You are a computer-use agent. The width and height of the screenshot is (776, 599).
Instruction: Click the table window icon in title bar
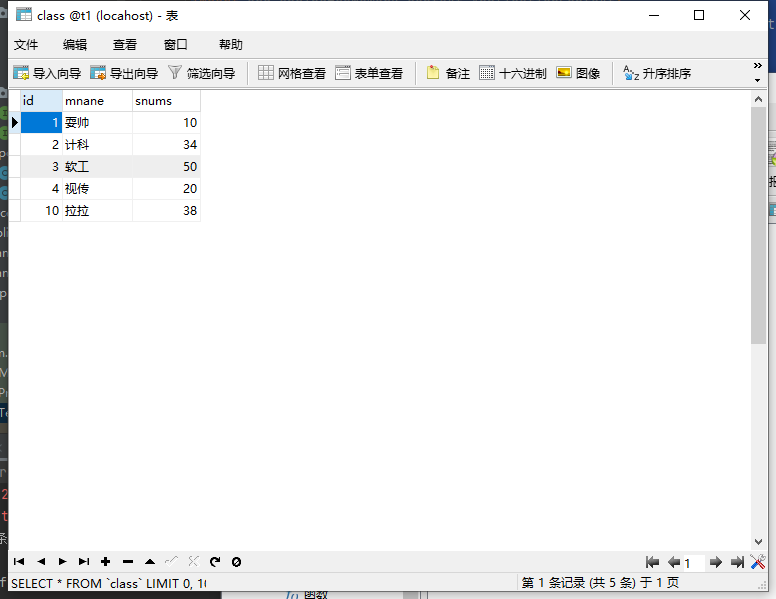[x=24, y=14]
